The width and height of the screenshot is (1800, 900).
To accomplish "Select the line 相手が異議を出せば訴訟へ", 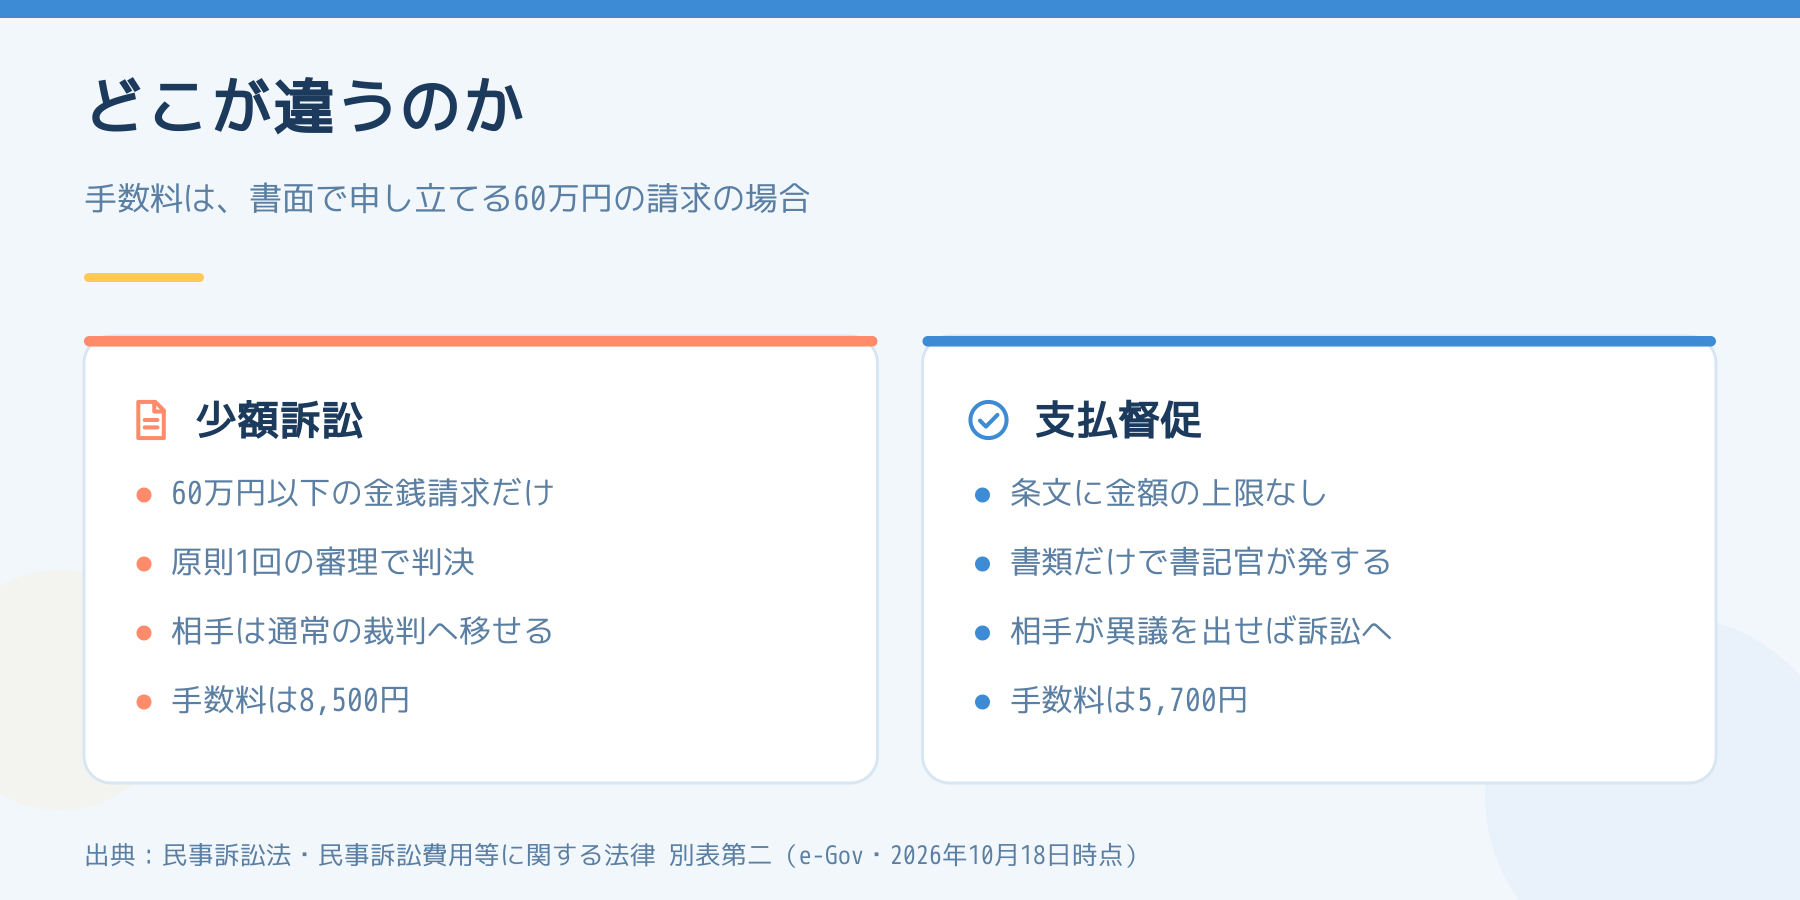I will tap(1200, 631).
